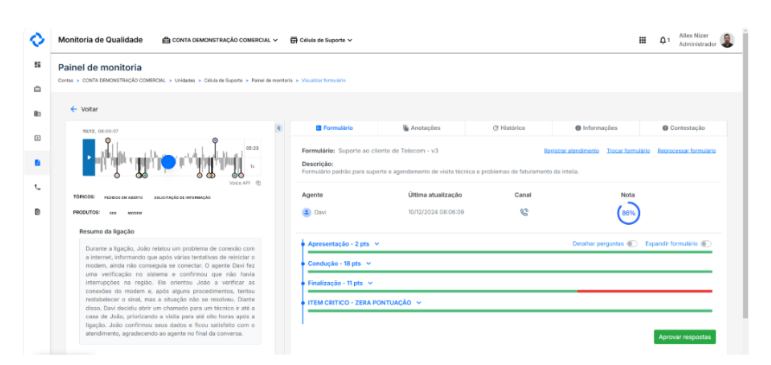Click the last pink marker below the waveform

241,175
